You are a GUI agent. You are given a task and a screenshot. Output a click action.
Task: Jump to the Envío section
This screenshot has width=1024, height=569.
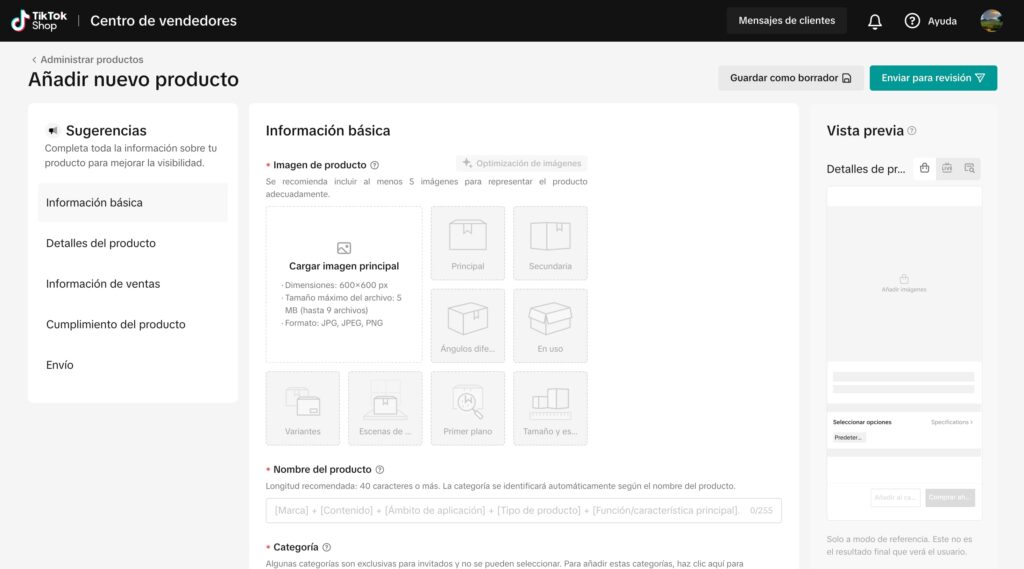coord(60,365)
